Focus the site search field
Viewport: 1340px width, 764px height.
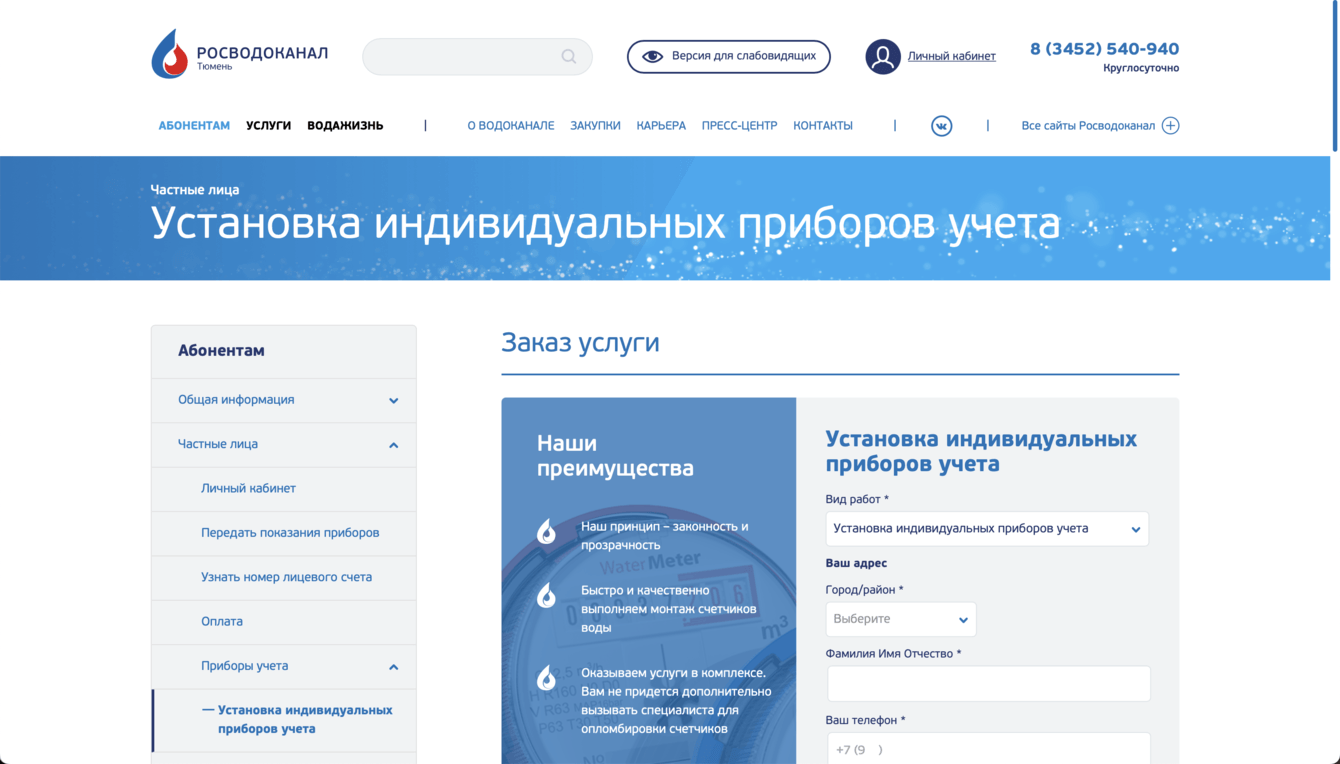click(x=477, y=57)
